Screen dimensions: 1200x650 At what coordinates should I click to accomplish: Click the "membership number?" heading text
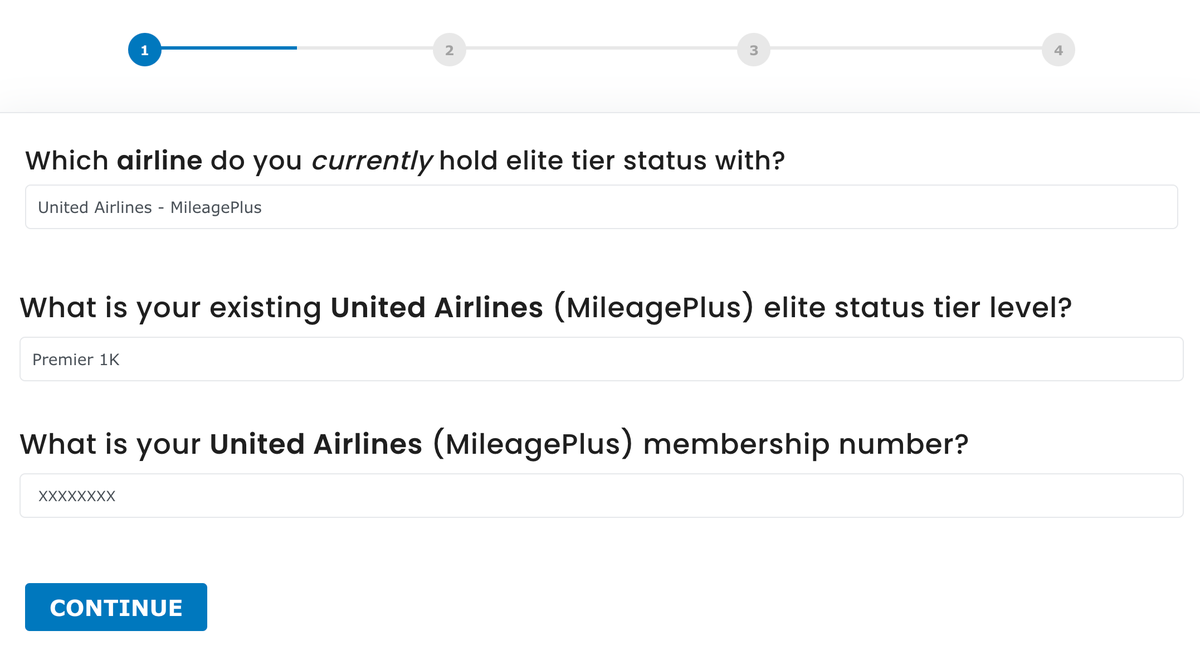[805, 444]
